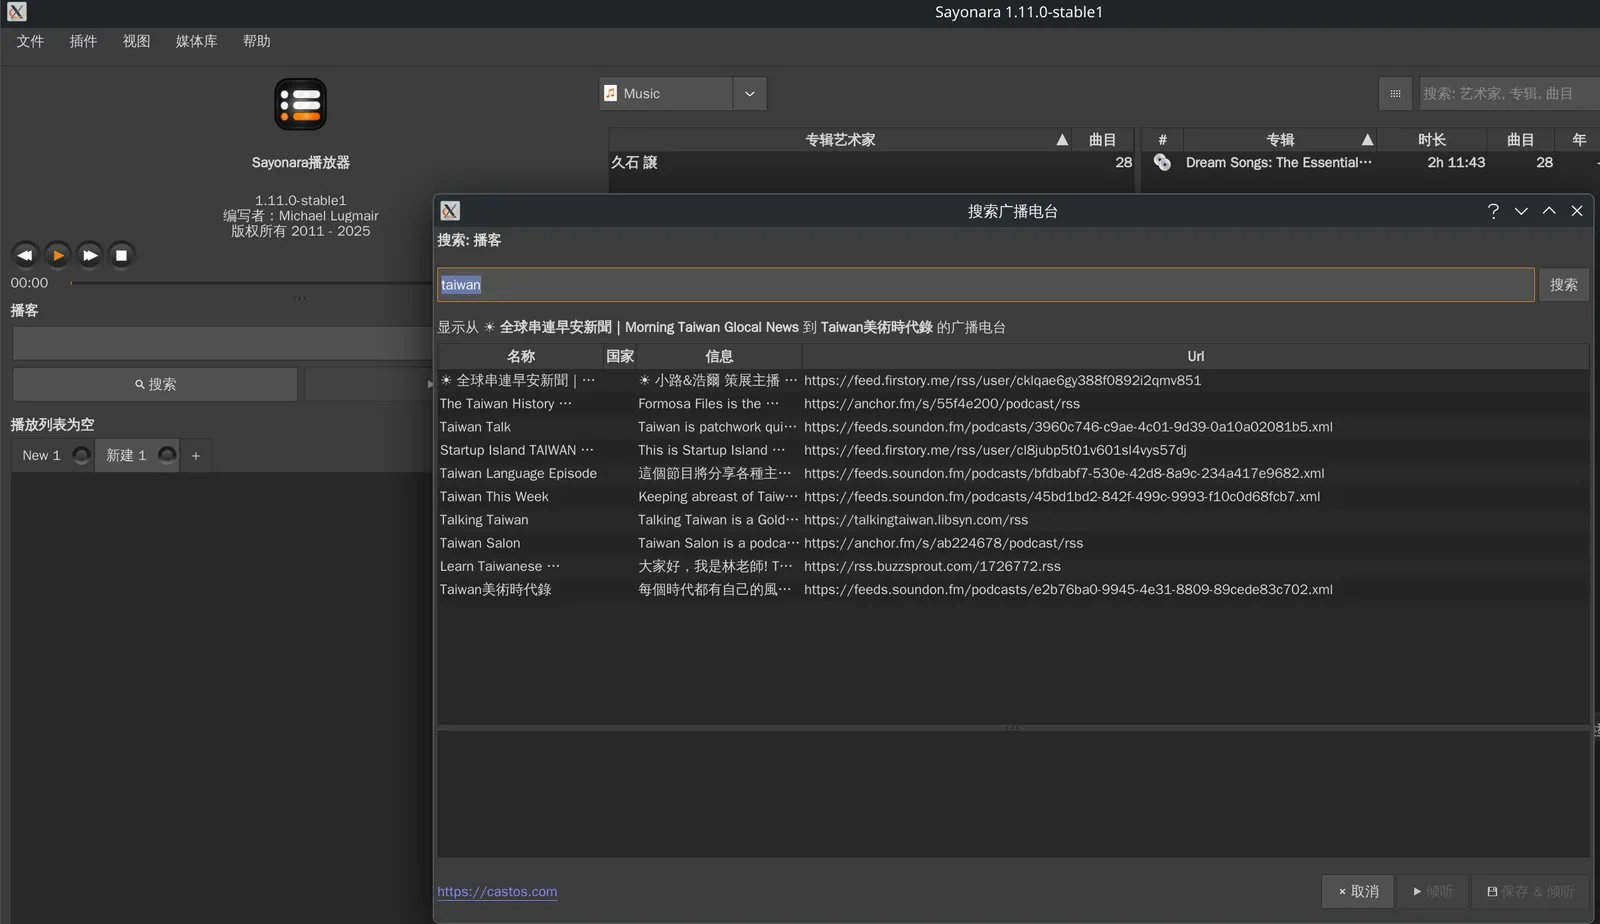This screenshot has width=1600, height=924.
Task: Click the previous track button
Action: click(25, 255)
